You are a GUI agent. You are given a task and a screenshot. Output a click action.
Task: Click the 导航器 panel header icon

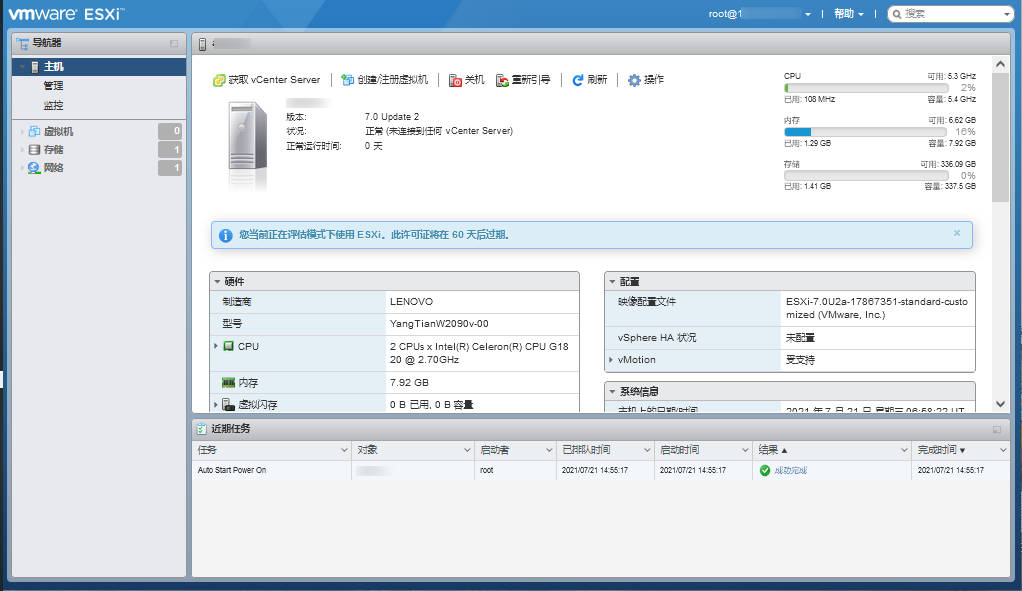(23, 43)
